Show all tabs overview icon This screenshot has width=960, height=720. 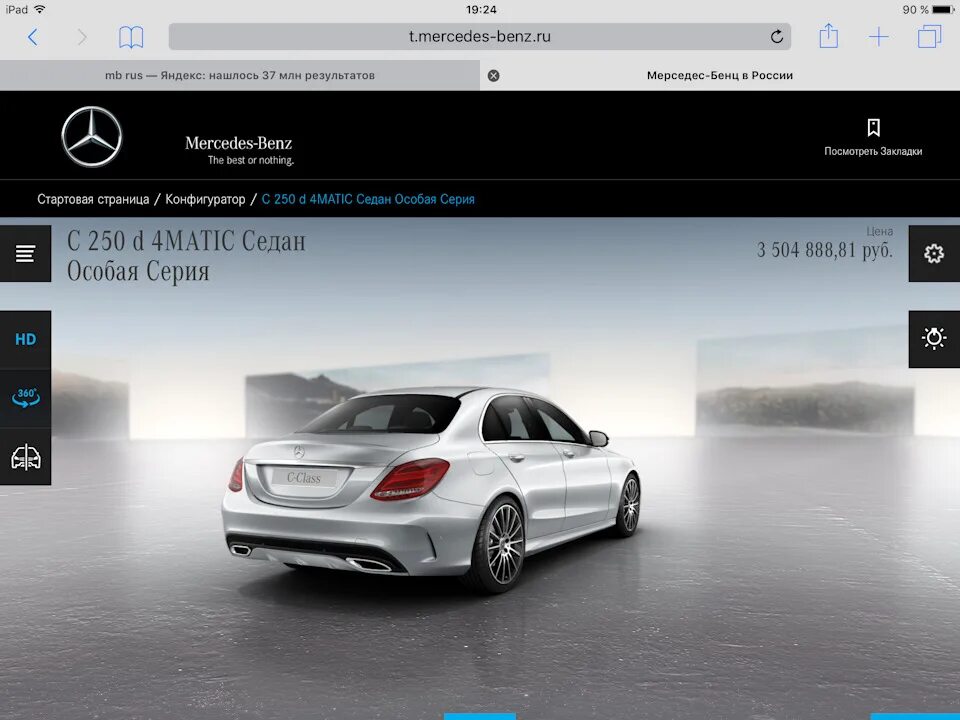click(929, 37)
